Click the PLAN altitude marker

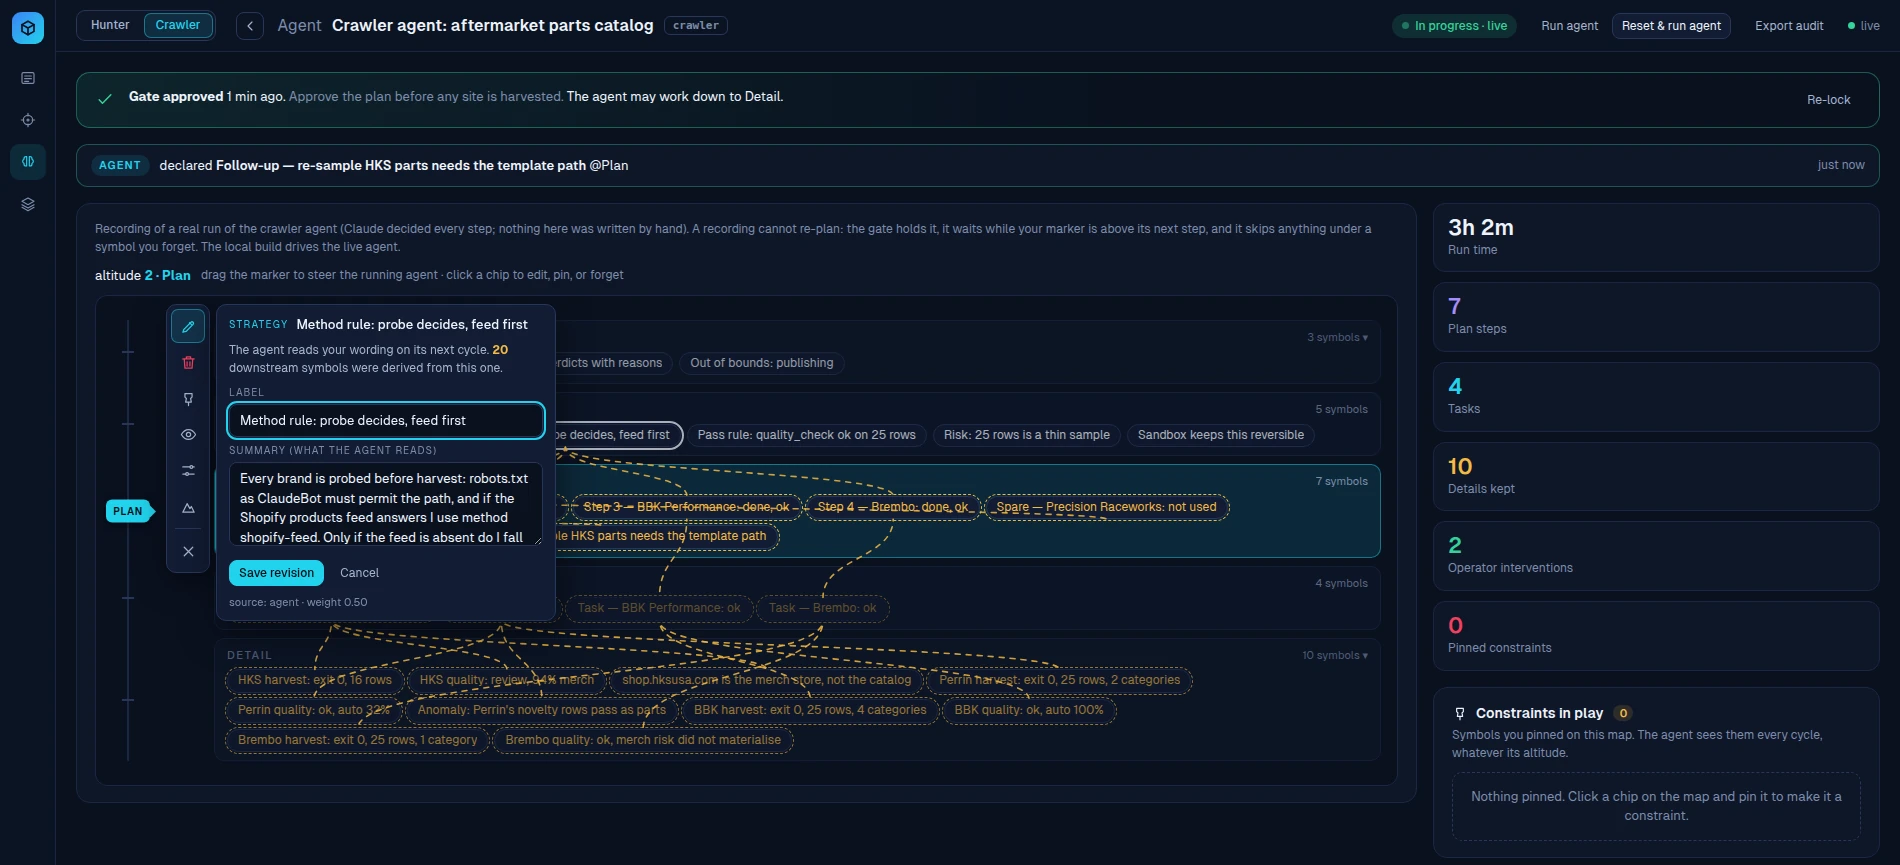pyautogui.click(x=128, y=511)
